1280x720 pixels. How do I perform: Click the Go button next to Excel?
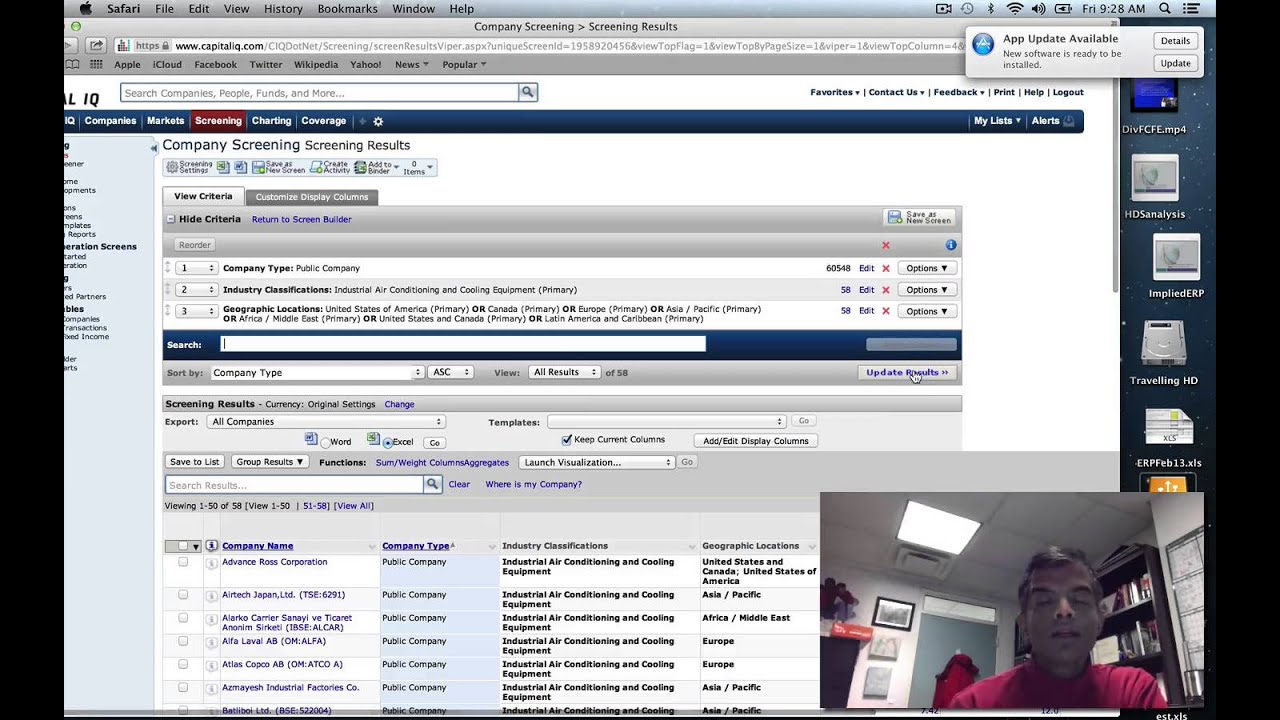click(434, 442)
